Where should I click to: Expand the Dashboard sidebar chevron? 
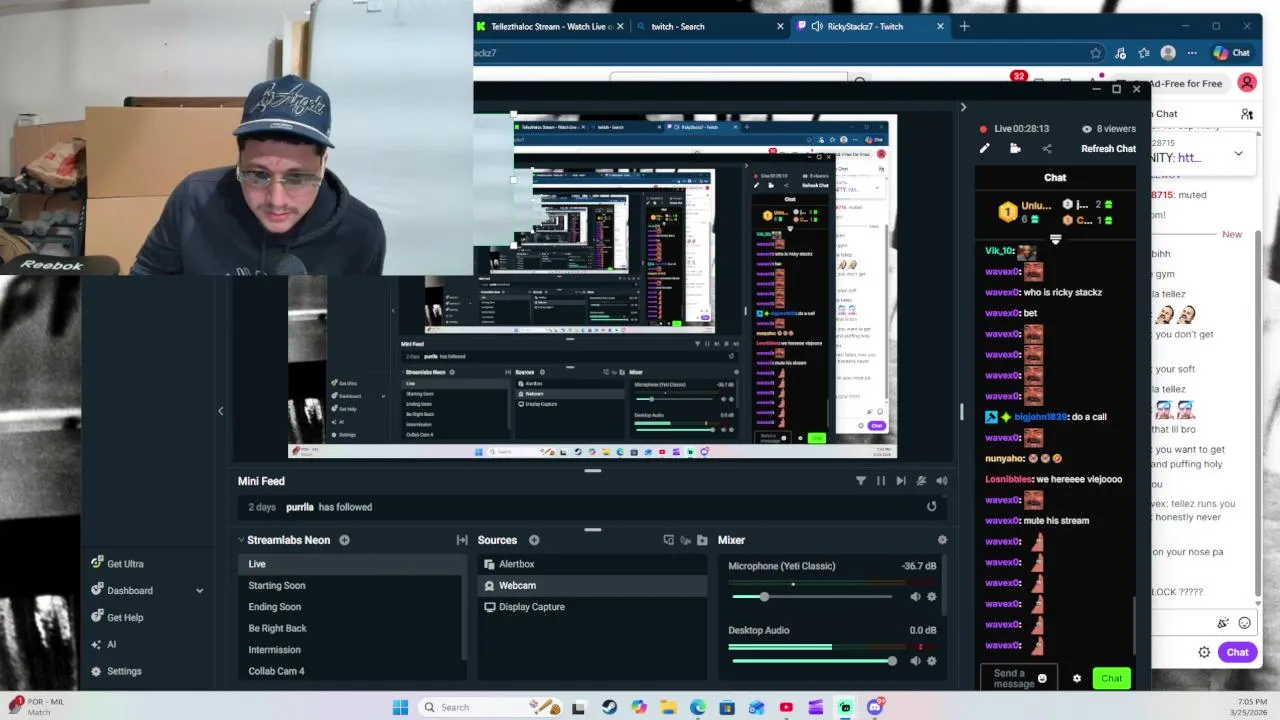point(199,591)
